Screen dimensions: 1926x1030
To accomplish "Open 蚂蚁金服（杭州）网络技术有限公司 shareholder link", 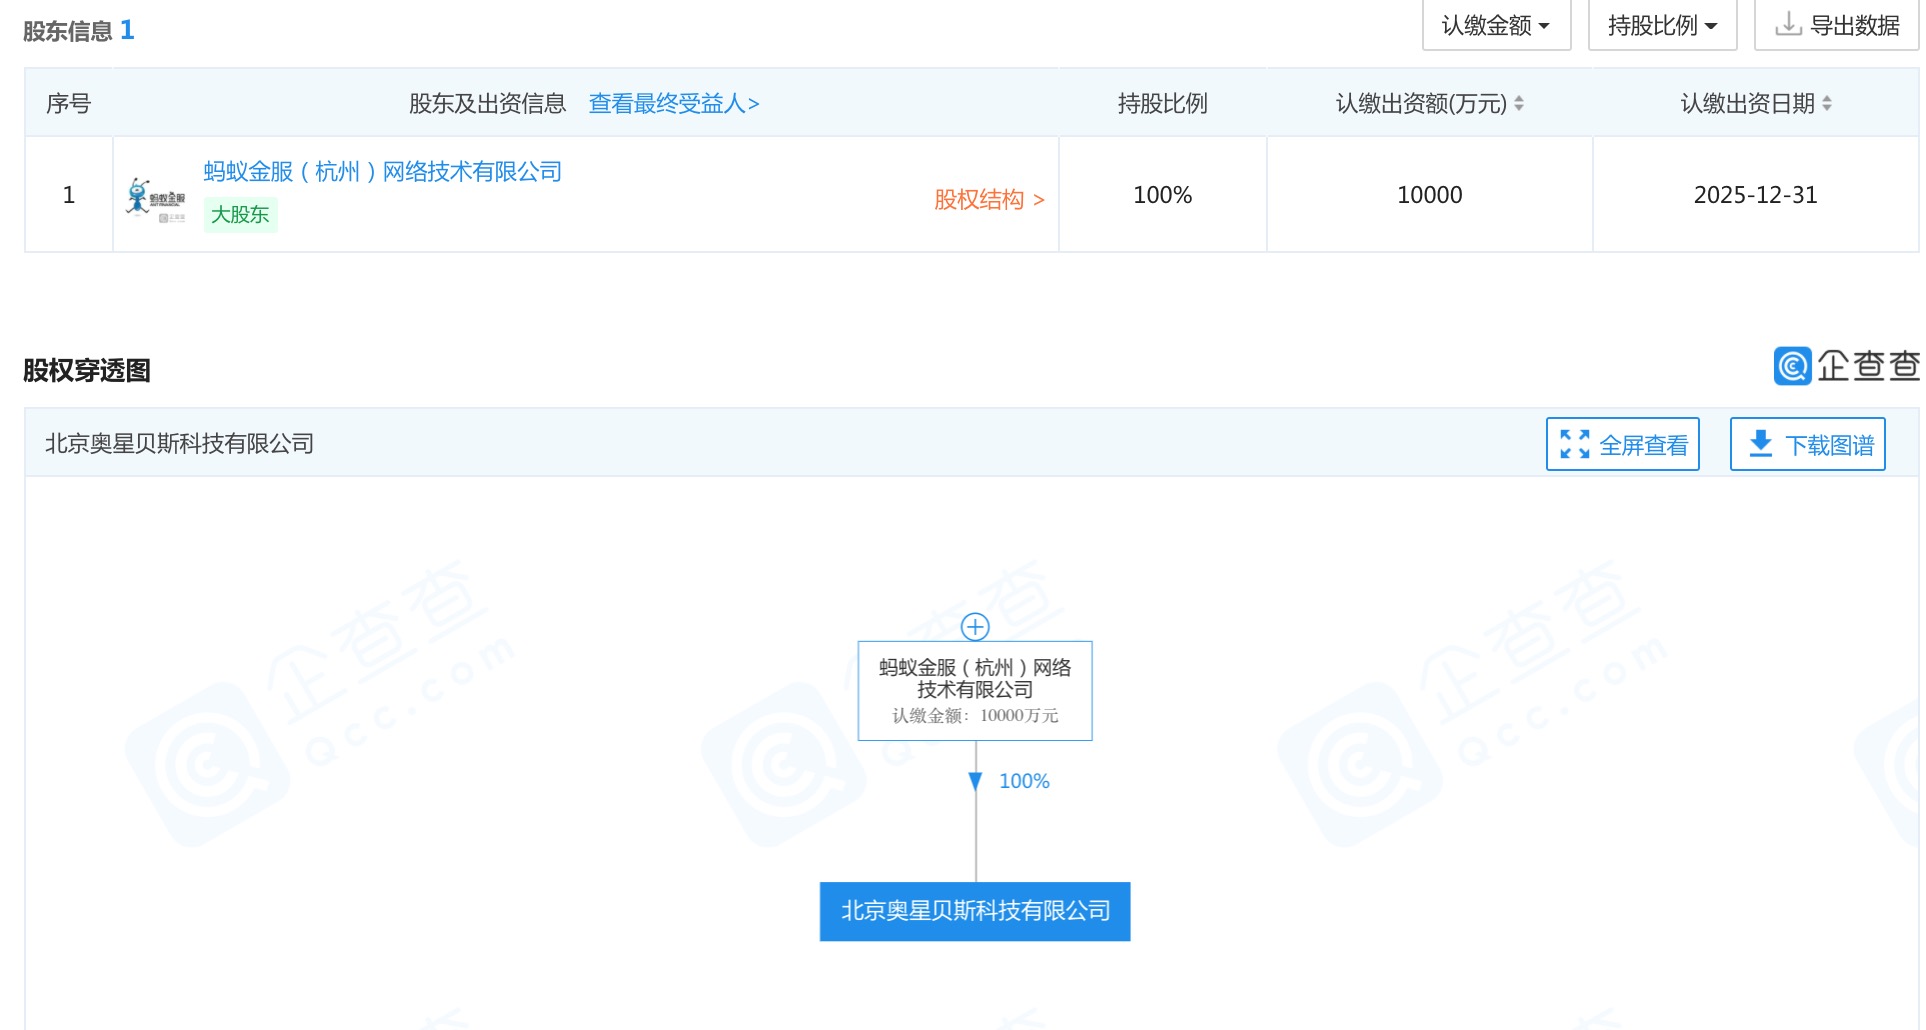I will click(382, 172).
